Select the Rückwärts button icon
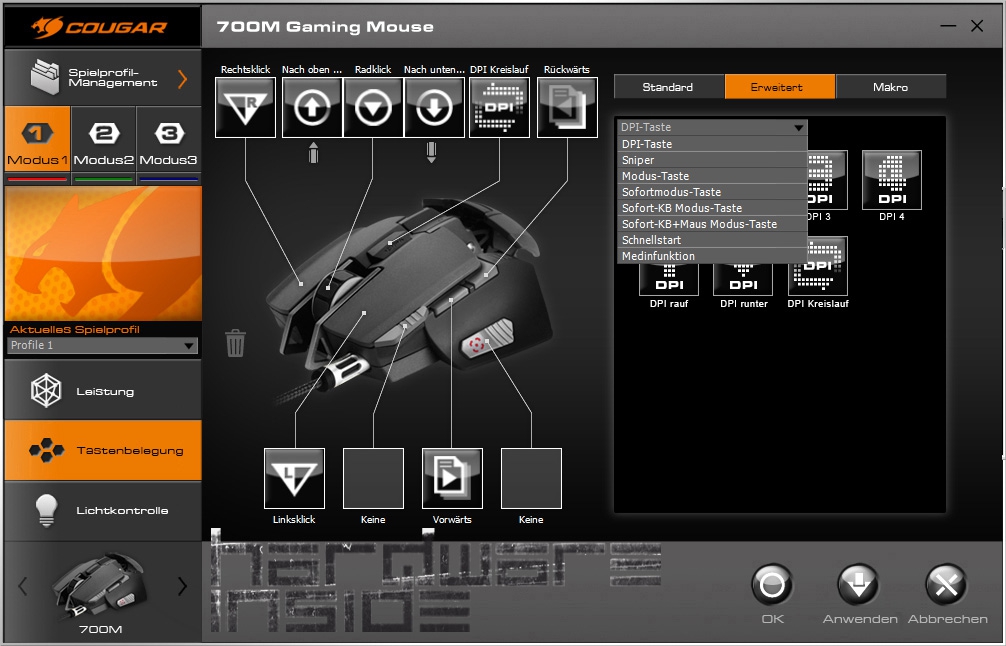The height and width of the screenshot is (646, 1006). [567, 108]
